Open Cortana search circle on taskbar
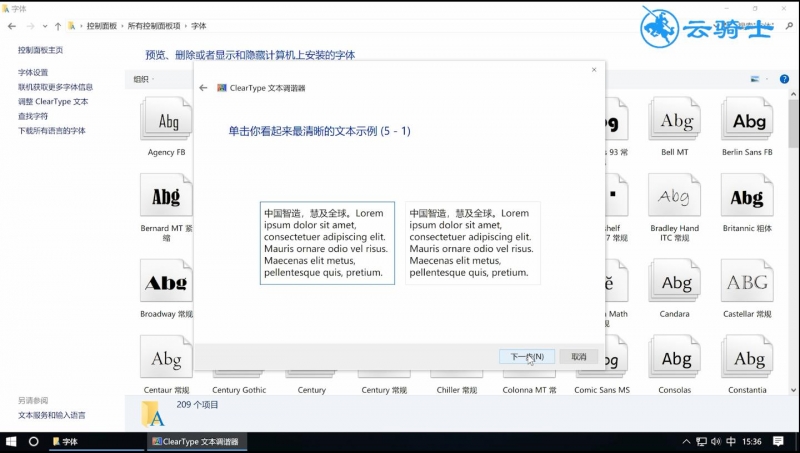This screenshot has width=800, height=453. [x=33, y=442]
